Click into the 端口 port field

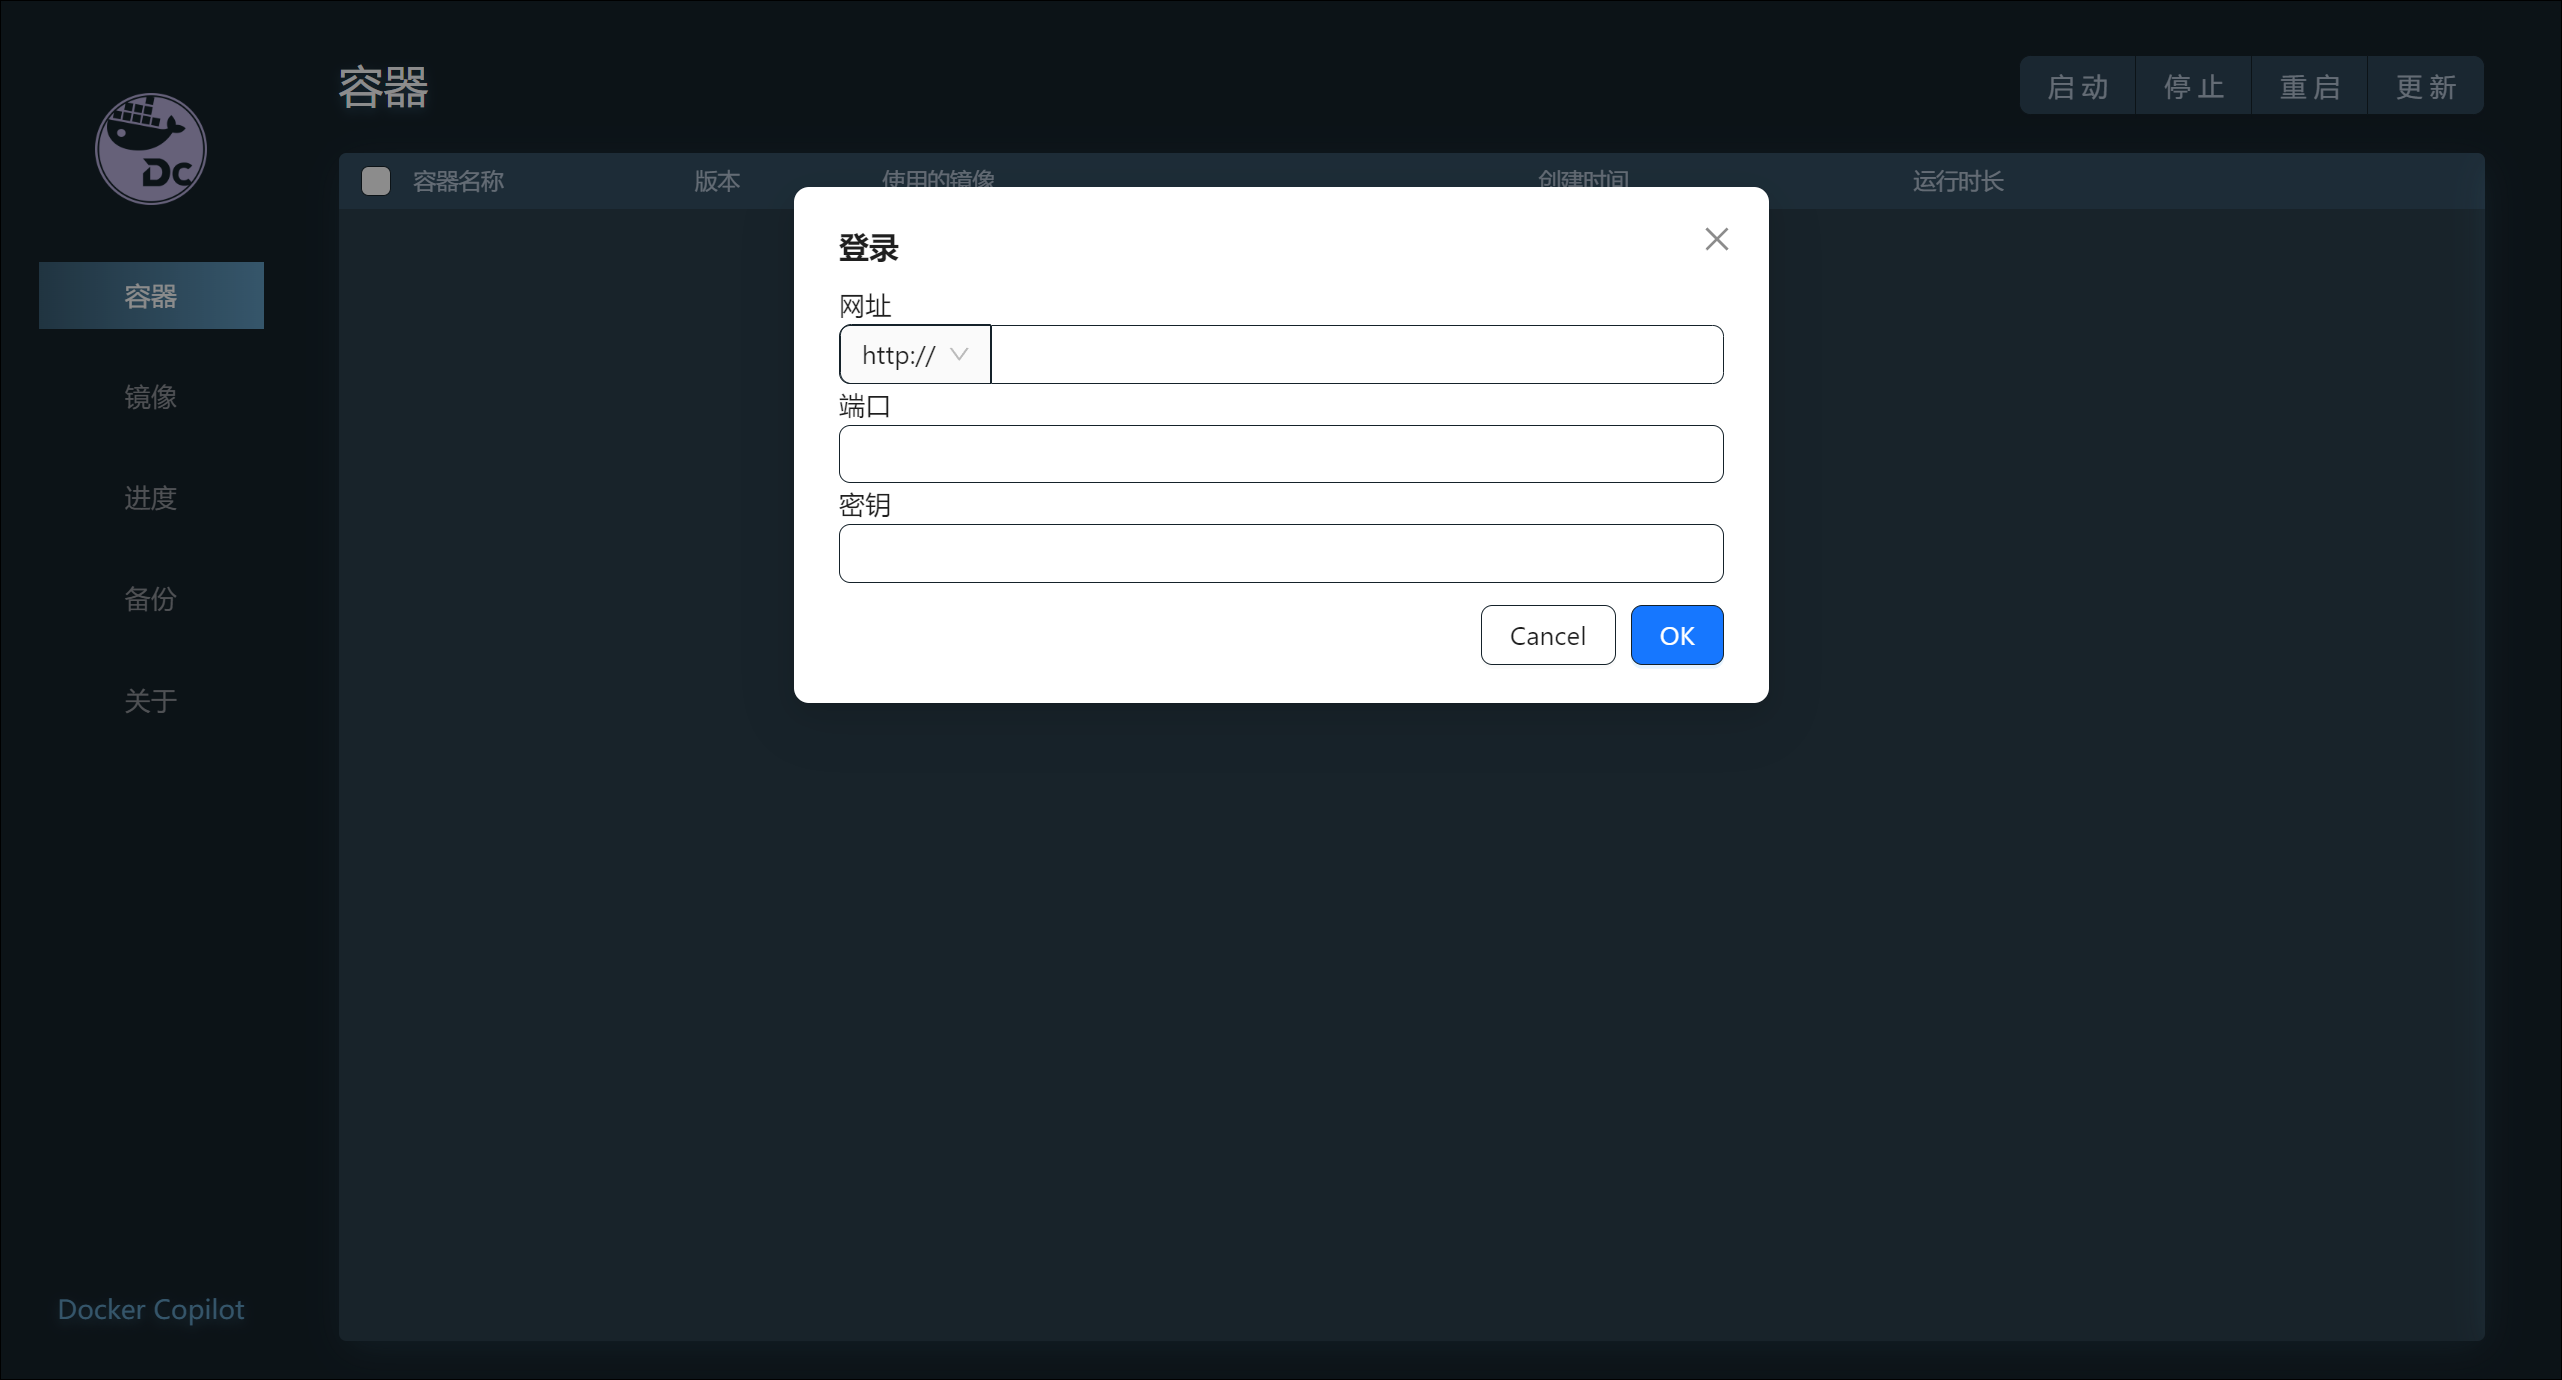(1280, 454)
